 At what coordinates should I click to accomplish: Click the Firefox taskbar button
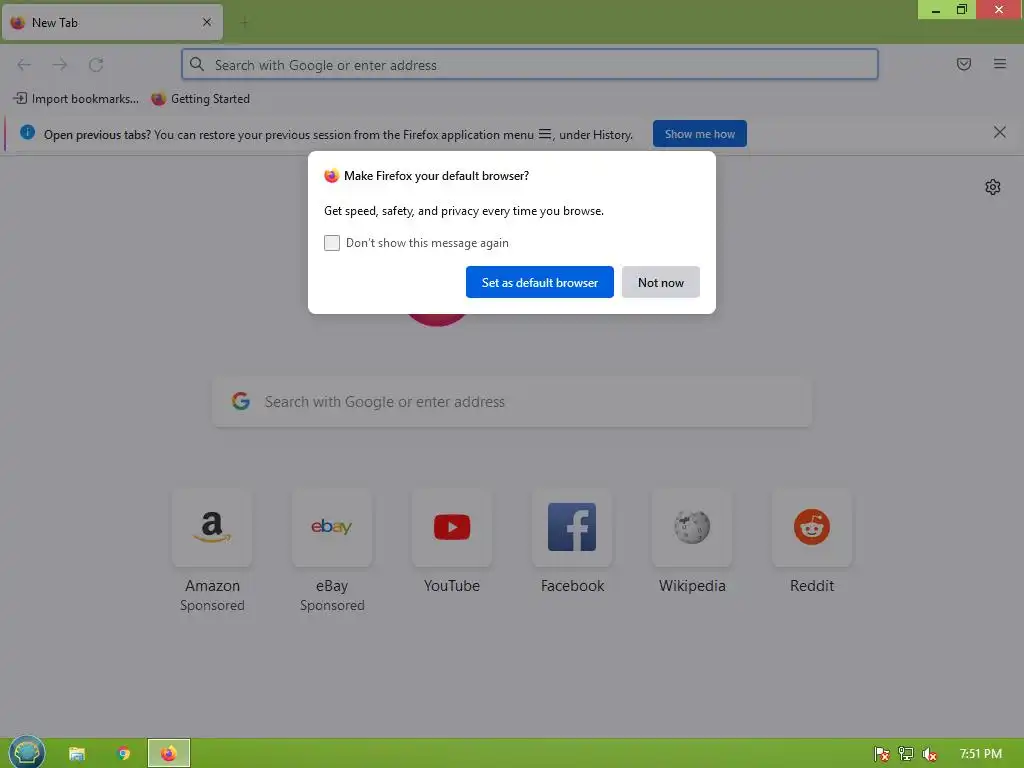click(168, 753)
